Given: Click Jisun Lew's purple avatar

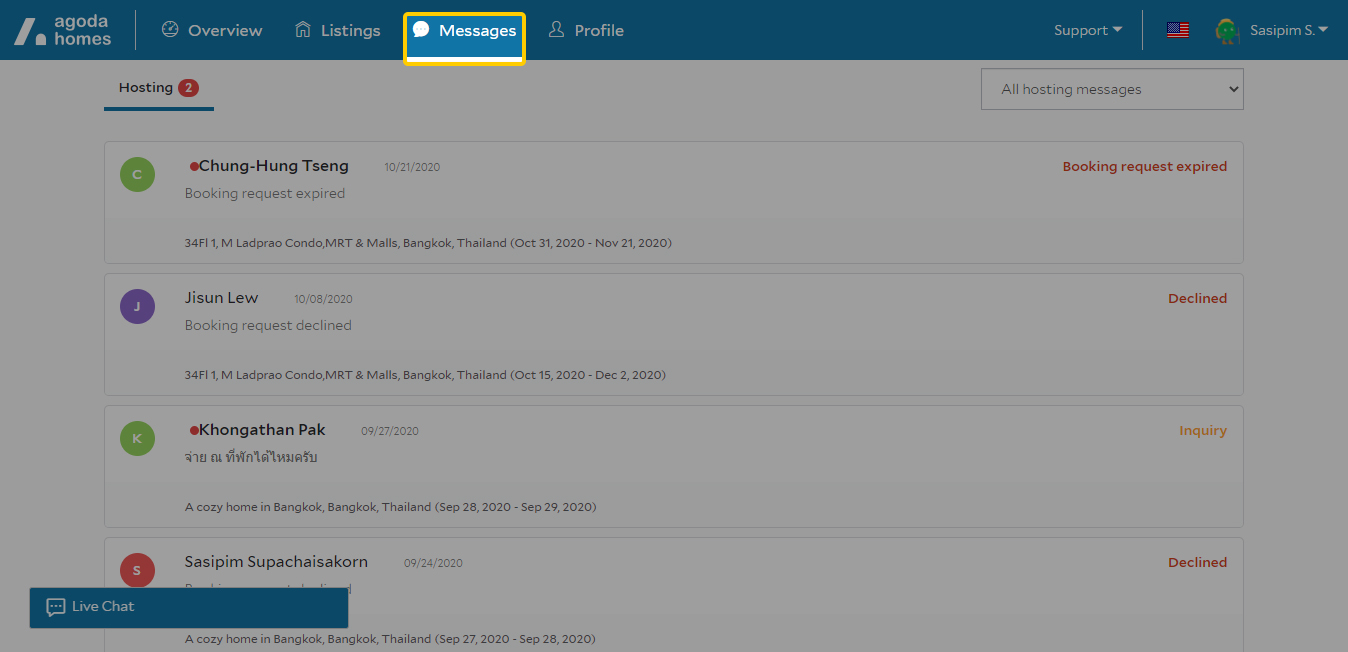Looking at the screenshot, I should tap(137, 307).
